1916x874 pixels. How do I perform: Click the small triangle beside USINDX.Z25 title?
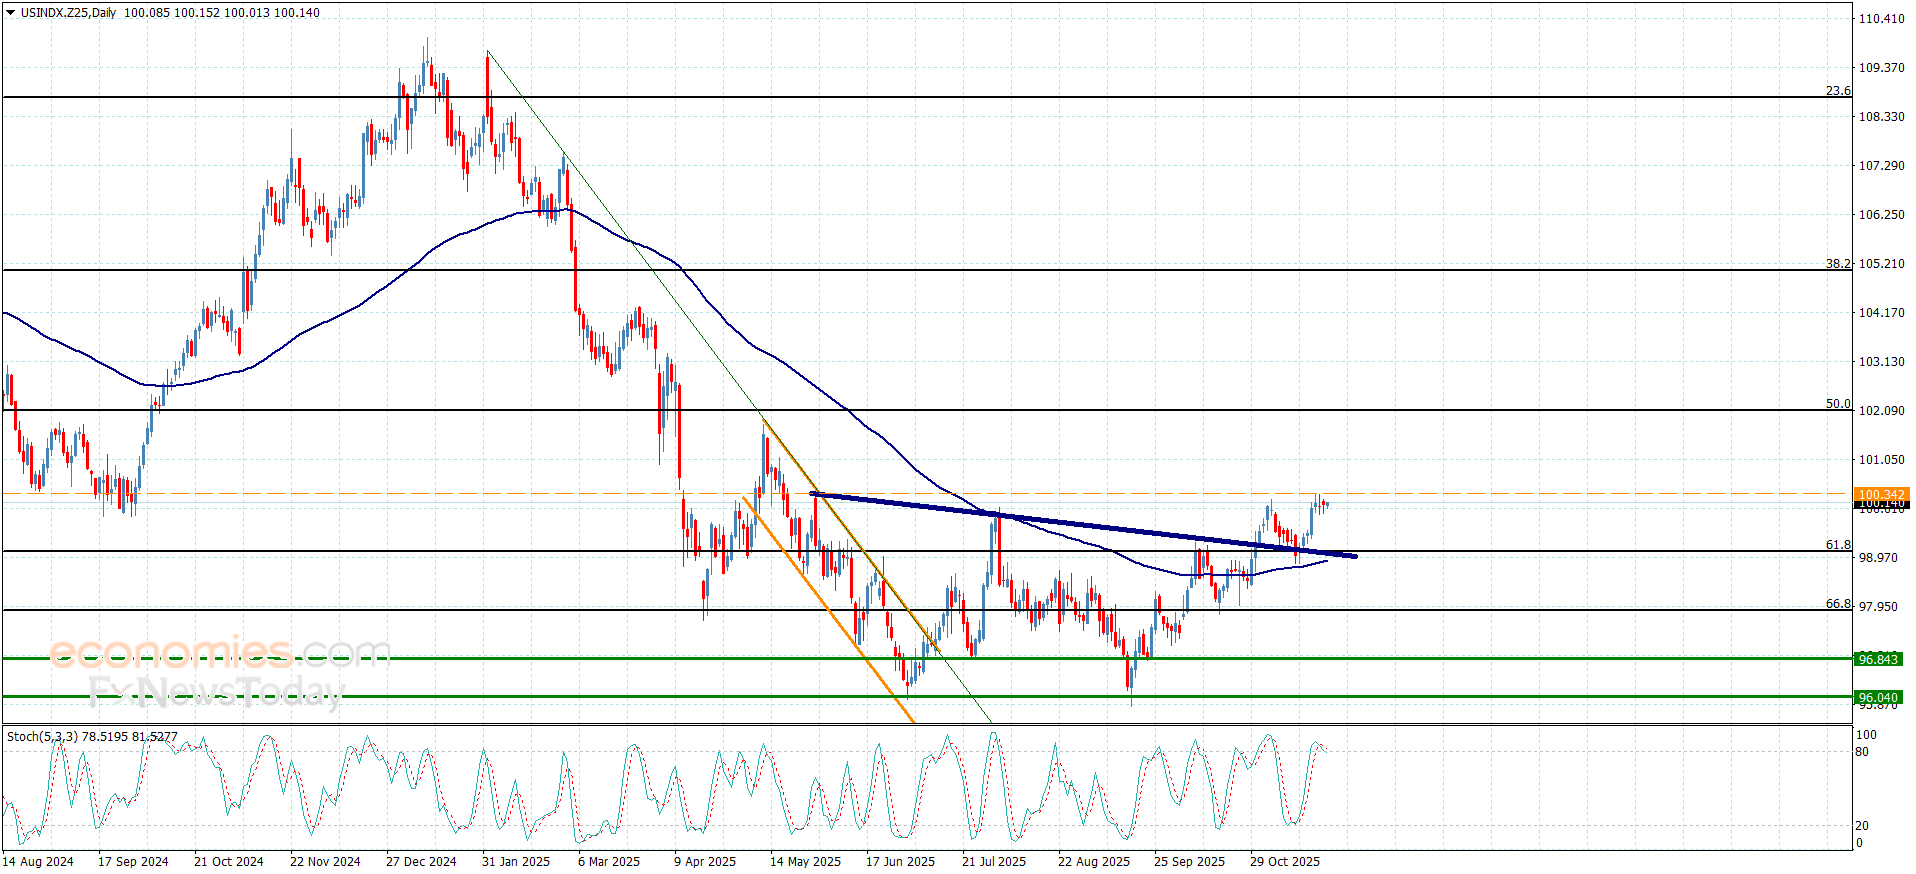(x=11, y=13)
